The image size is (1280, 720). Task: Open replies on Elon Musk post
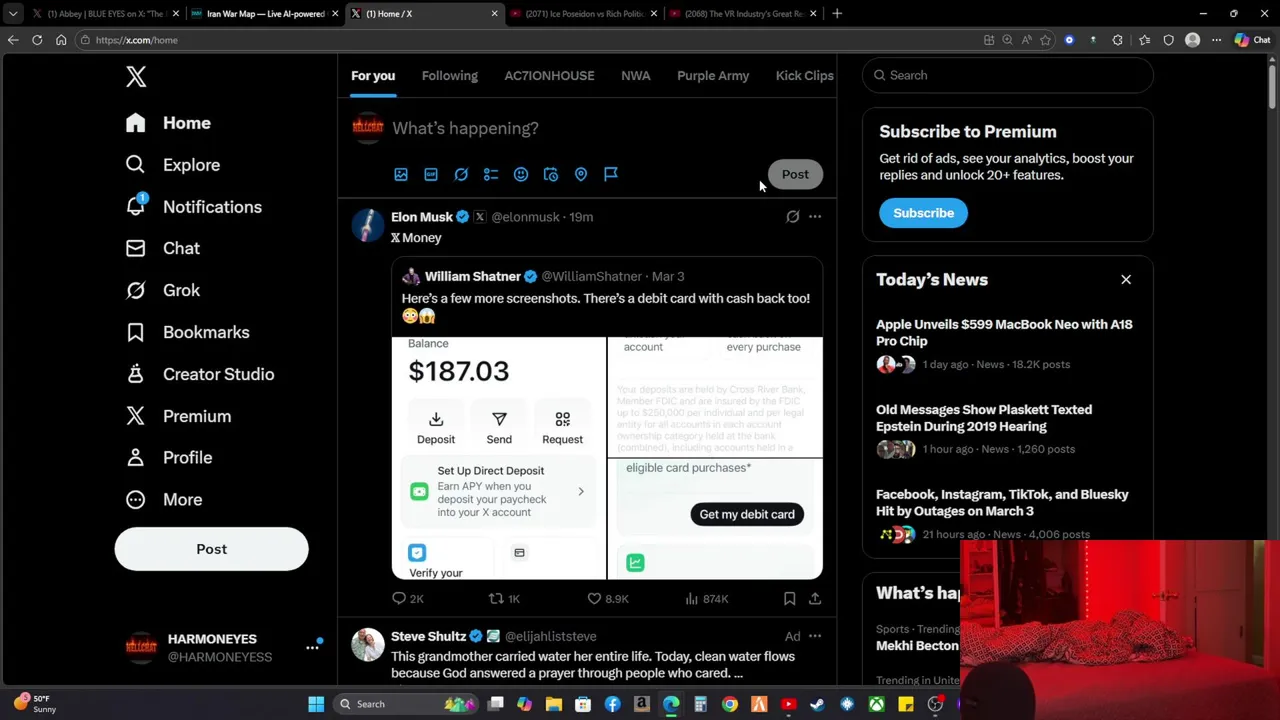[408, 598]
